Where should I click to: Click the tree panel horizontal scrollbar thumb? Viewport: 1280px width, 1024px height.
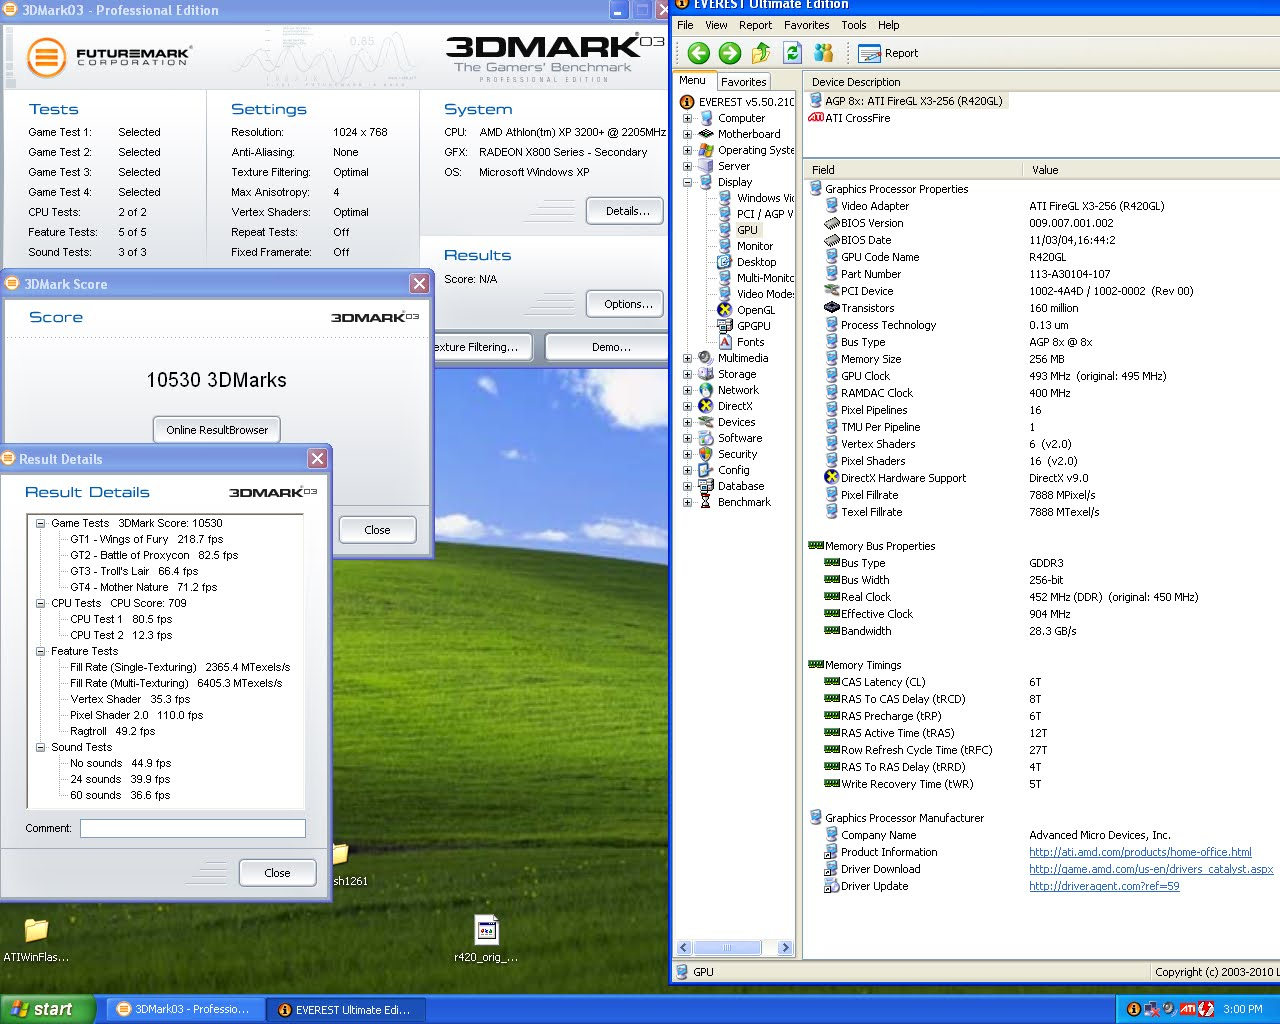(727, 947)
